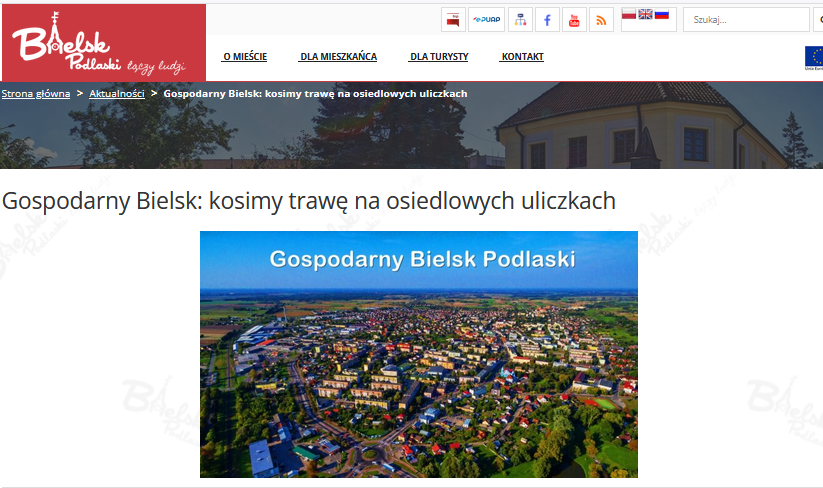Screen dimensions: 823x488
Task: Click the Gospodarny Bielsk article heading
Action: tap(309, 201)
